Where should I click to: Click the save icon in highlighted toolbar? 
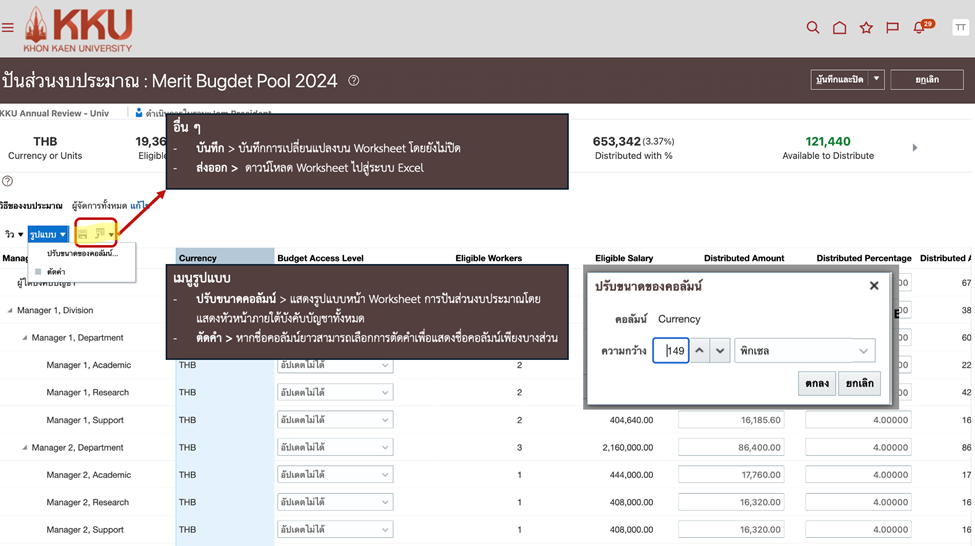(84, 234)
